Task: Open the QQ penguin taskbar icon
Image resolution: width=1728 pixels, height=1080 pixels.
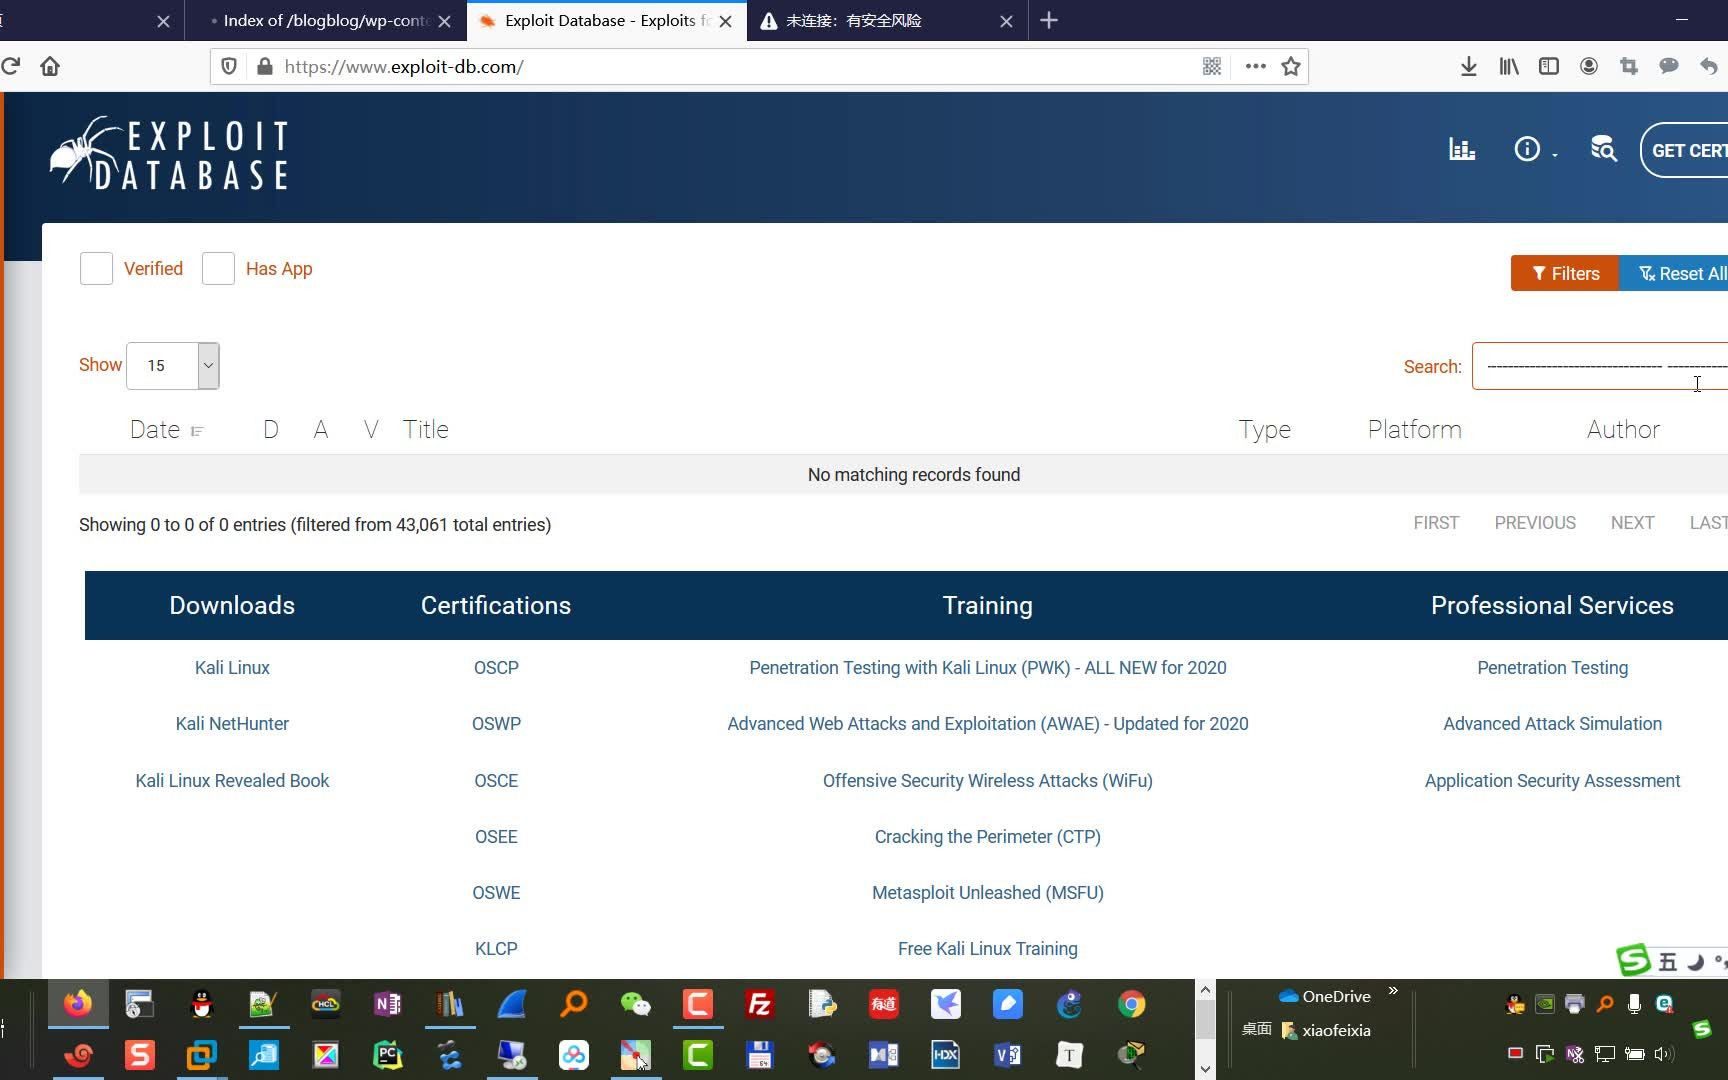Action: point(201,1003)
